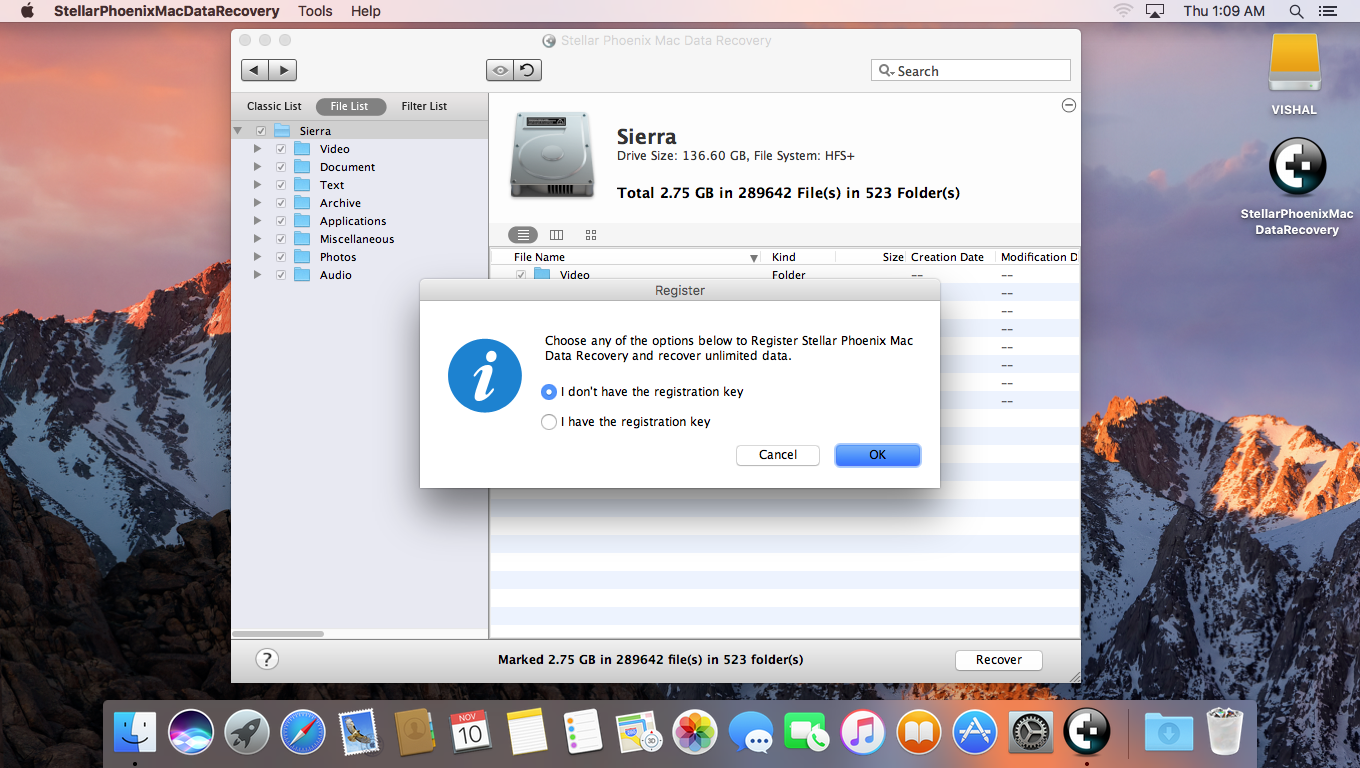Open Trash in the Dock
The height and width of the screenshot is (768, 1360).
[1224, 732]
